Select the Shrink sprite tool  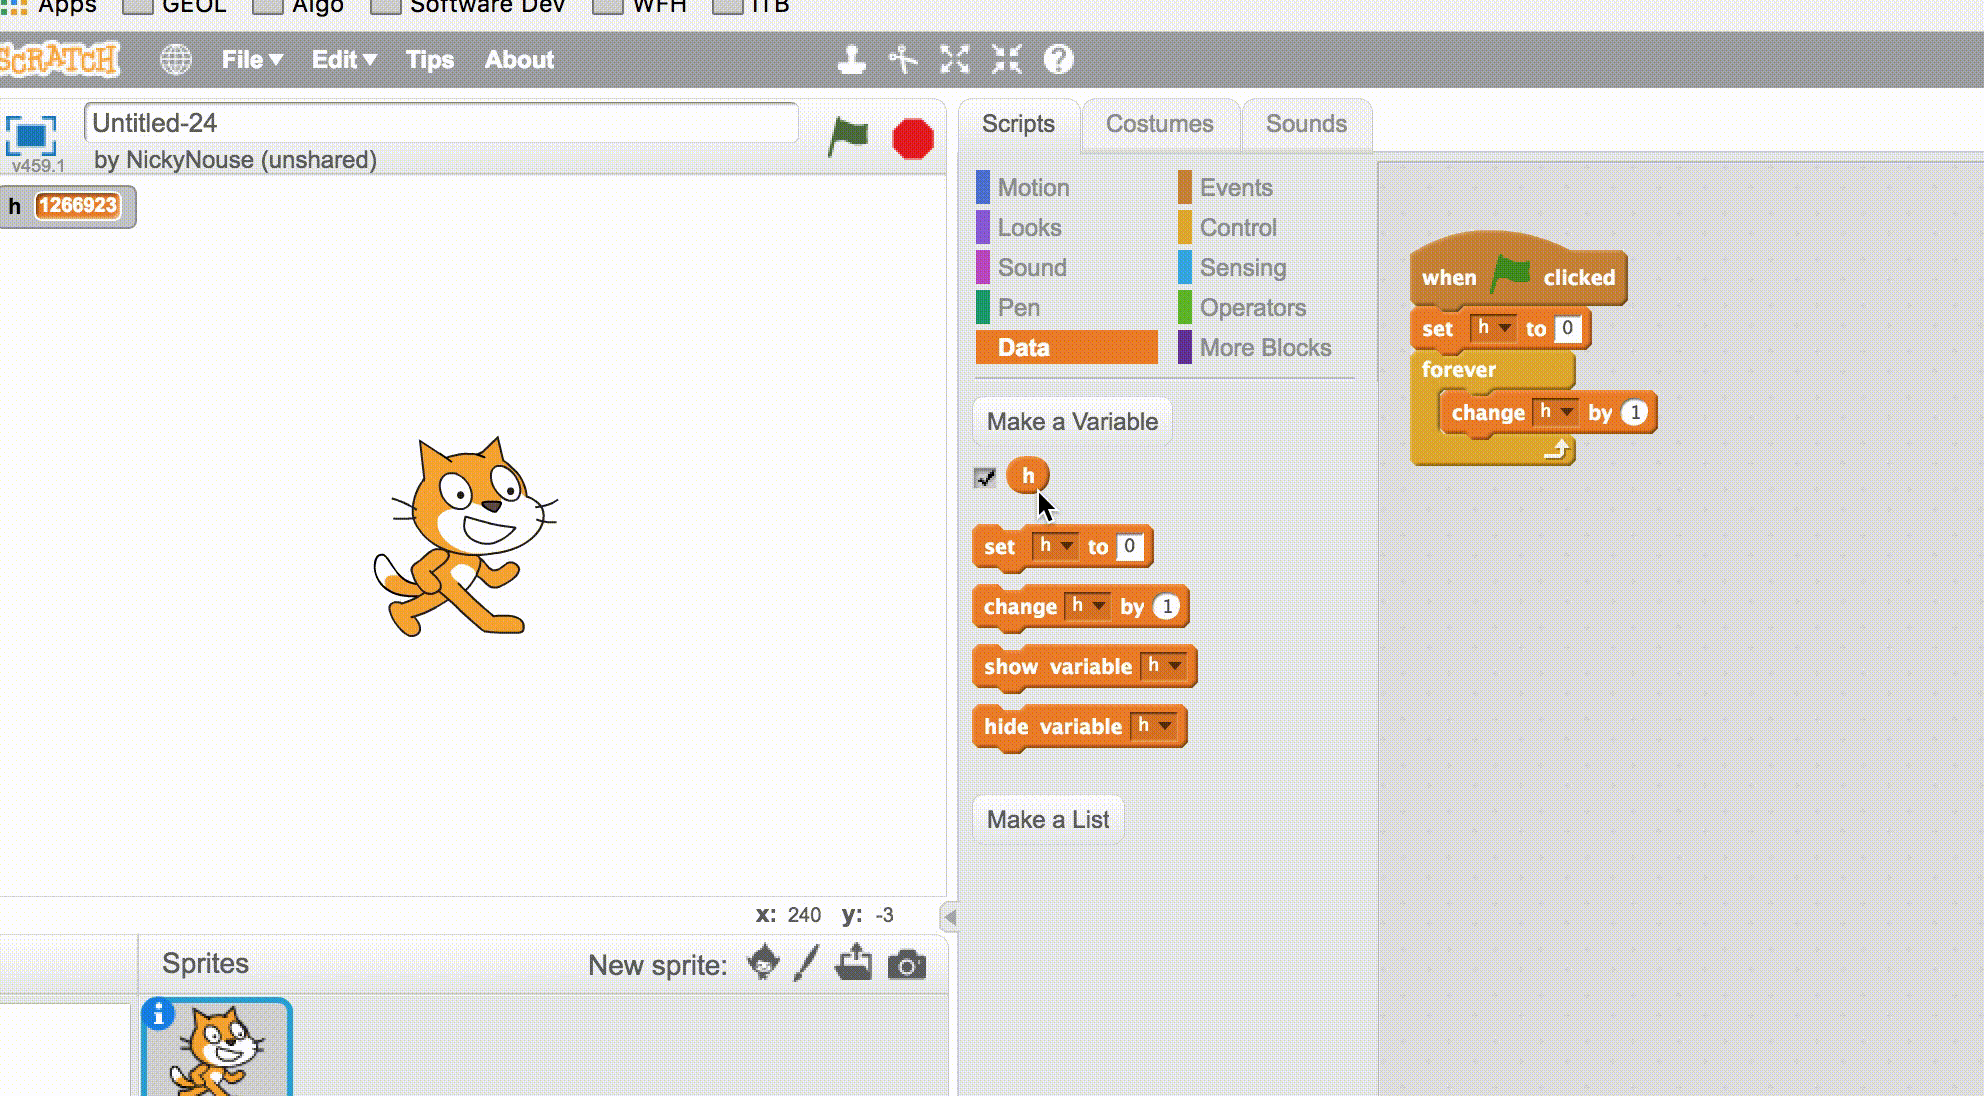pos(1006,60)
